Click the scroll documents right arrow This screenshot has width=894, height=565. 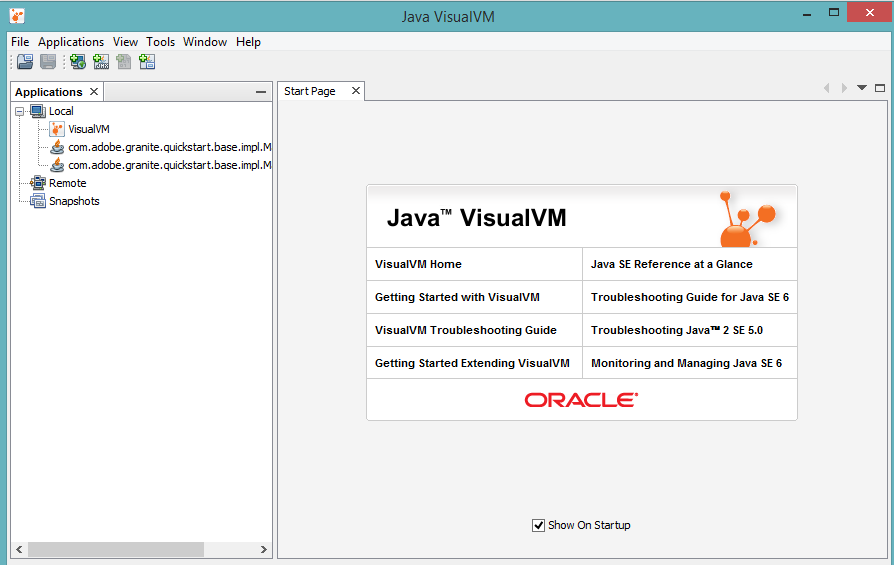tap(844, 88)
